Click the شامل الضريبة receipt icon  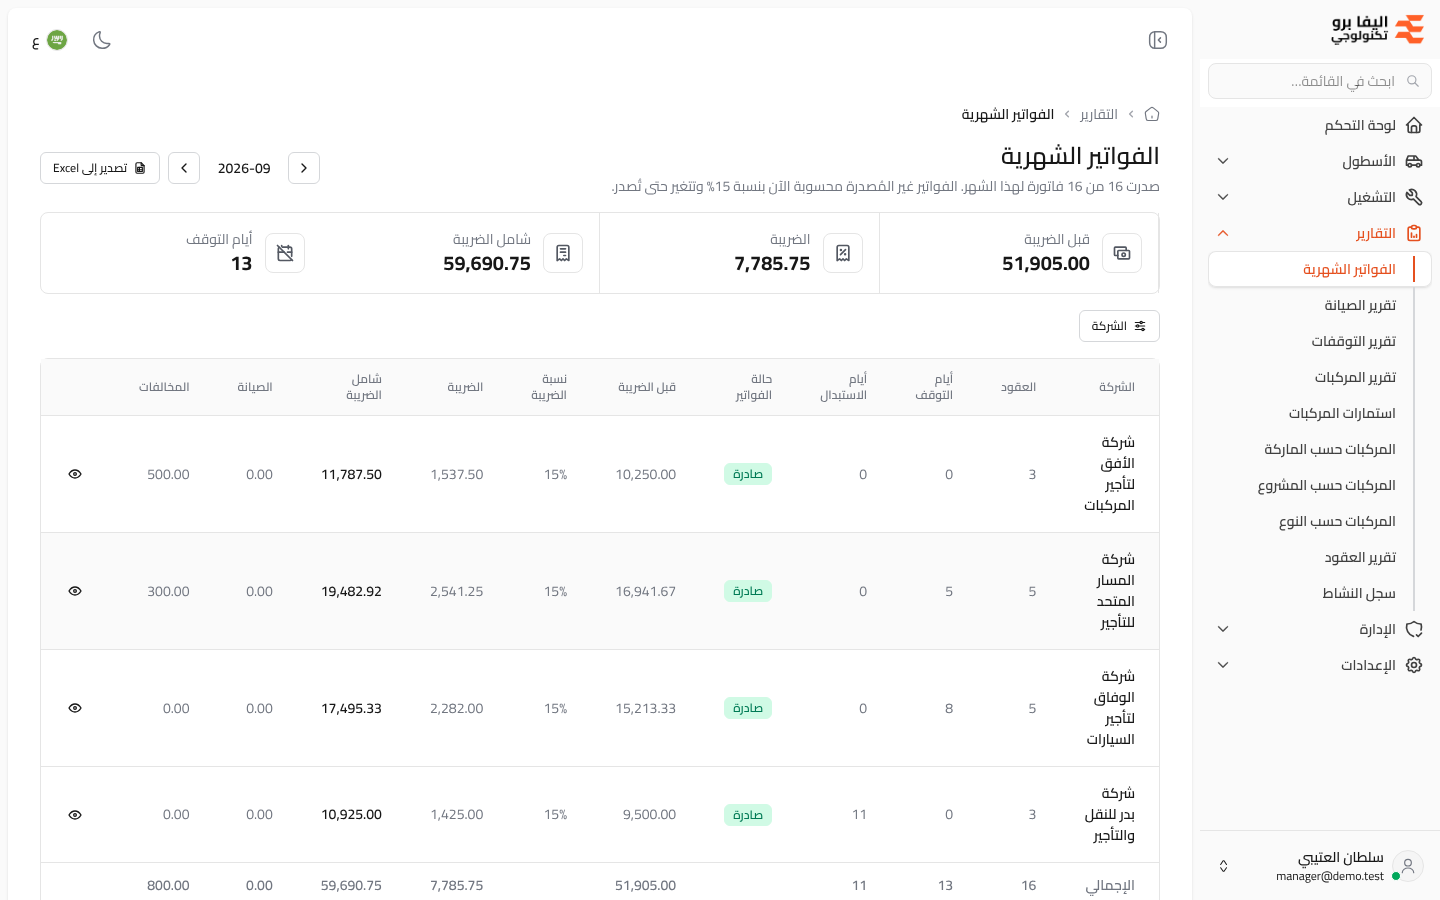563,253
